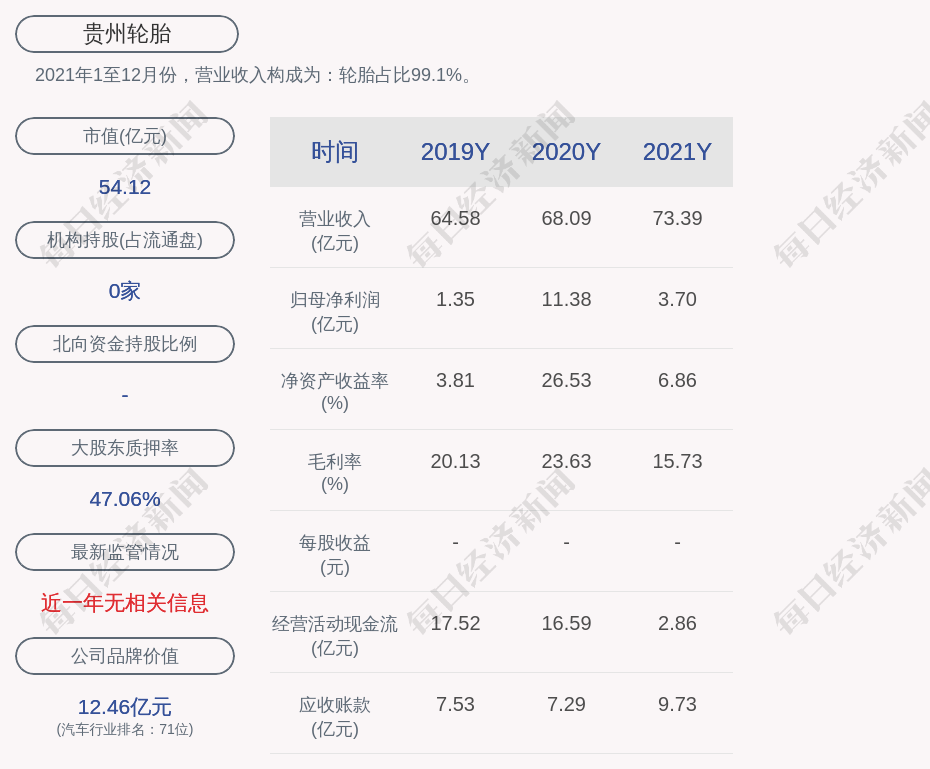This screenshot has width=930, height=769.
Task: Click the 公司品牌价值 pill
Action: [x=125, y=656]
